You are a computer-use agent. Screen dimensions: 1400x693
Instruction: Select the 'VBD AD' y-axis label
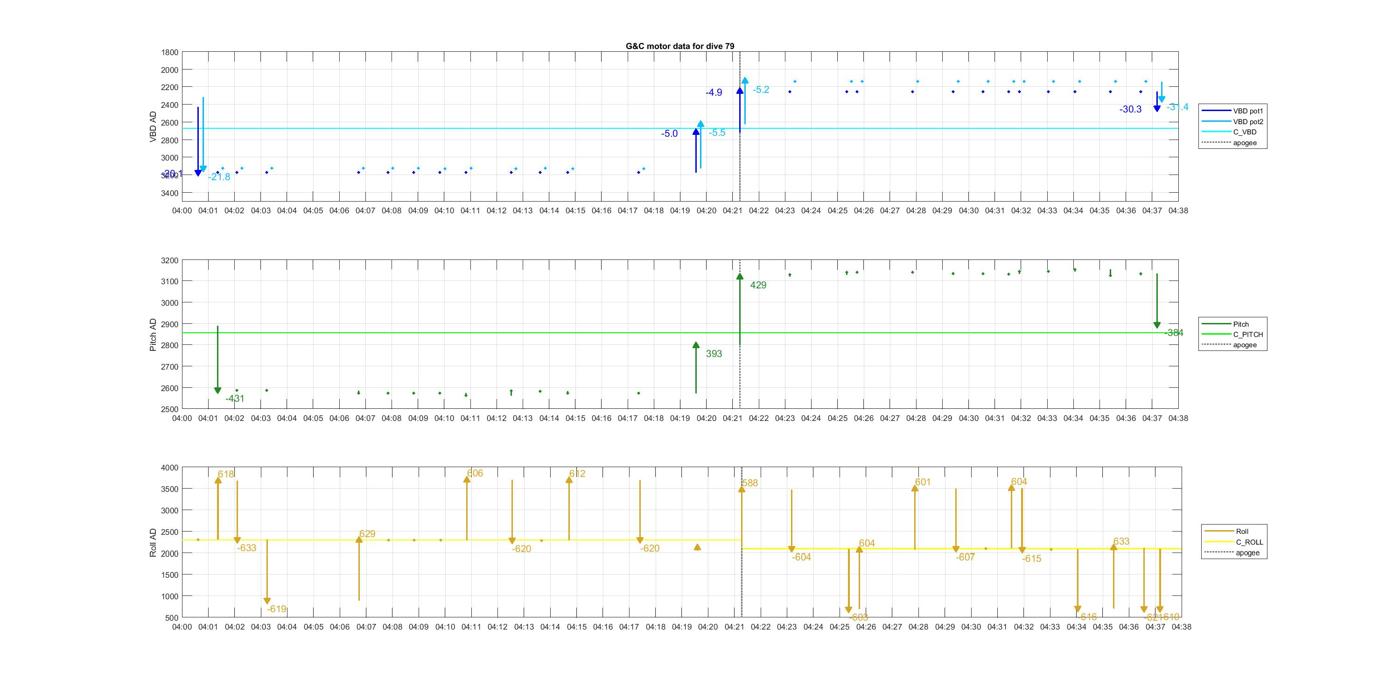153,127
